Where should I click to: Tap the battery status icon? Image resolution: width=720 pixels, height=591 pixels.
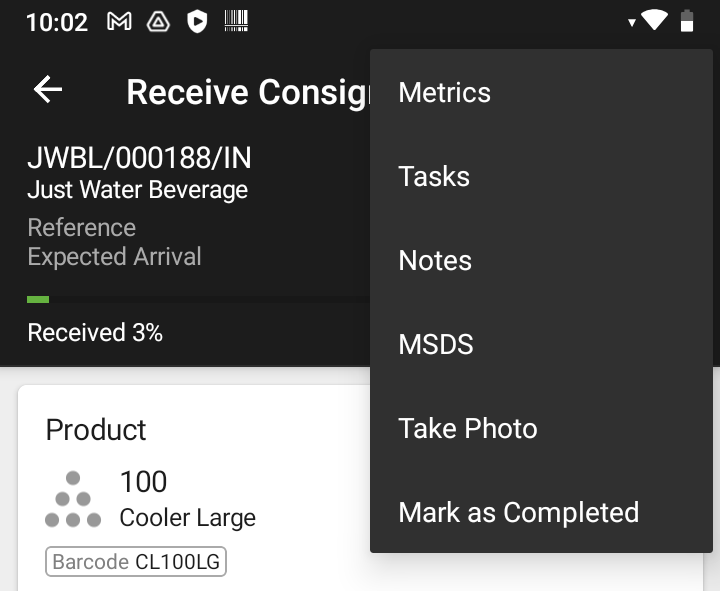687,21
